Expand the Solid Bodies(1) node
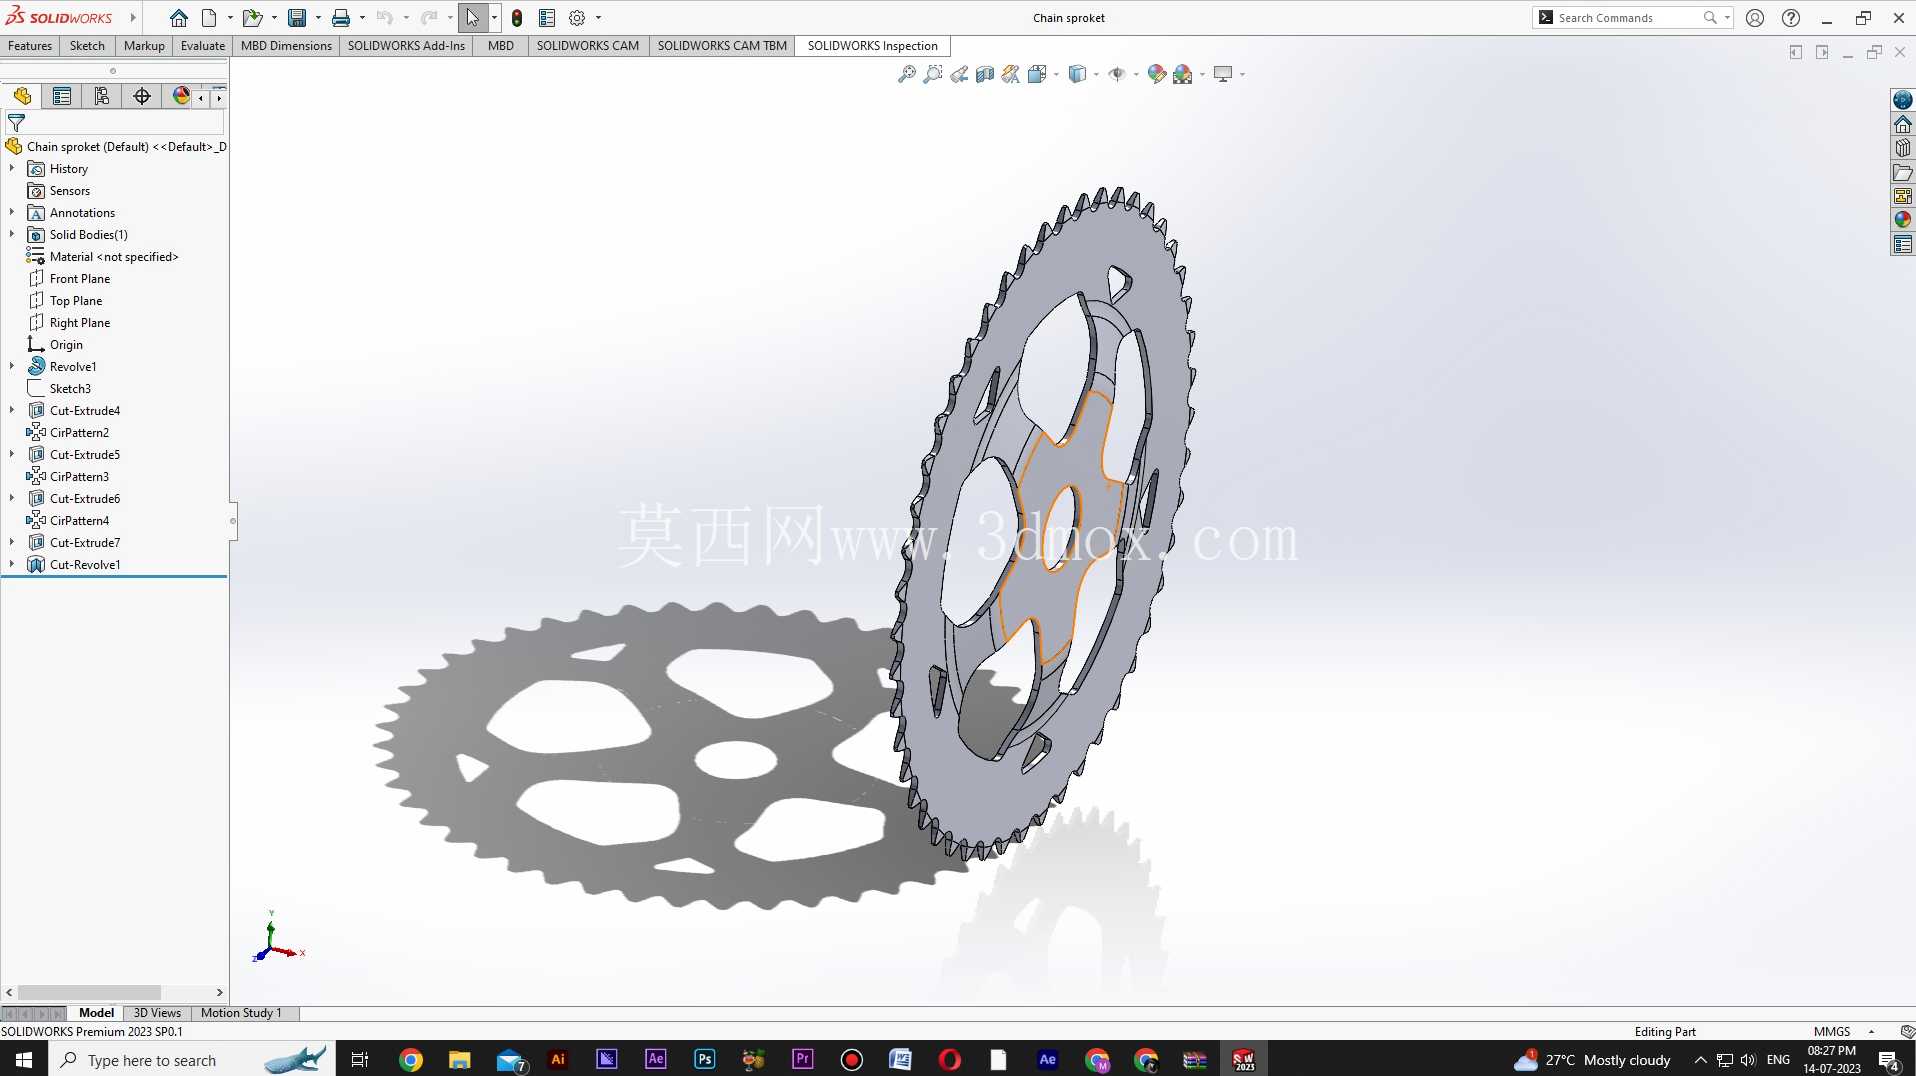1916x1076 pixels. tap(12, 235)
